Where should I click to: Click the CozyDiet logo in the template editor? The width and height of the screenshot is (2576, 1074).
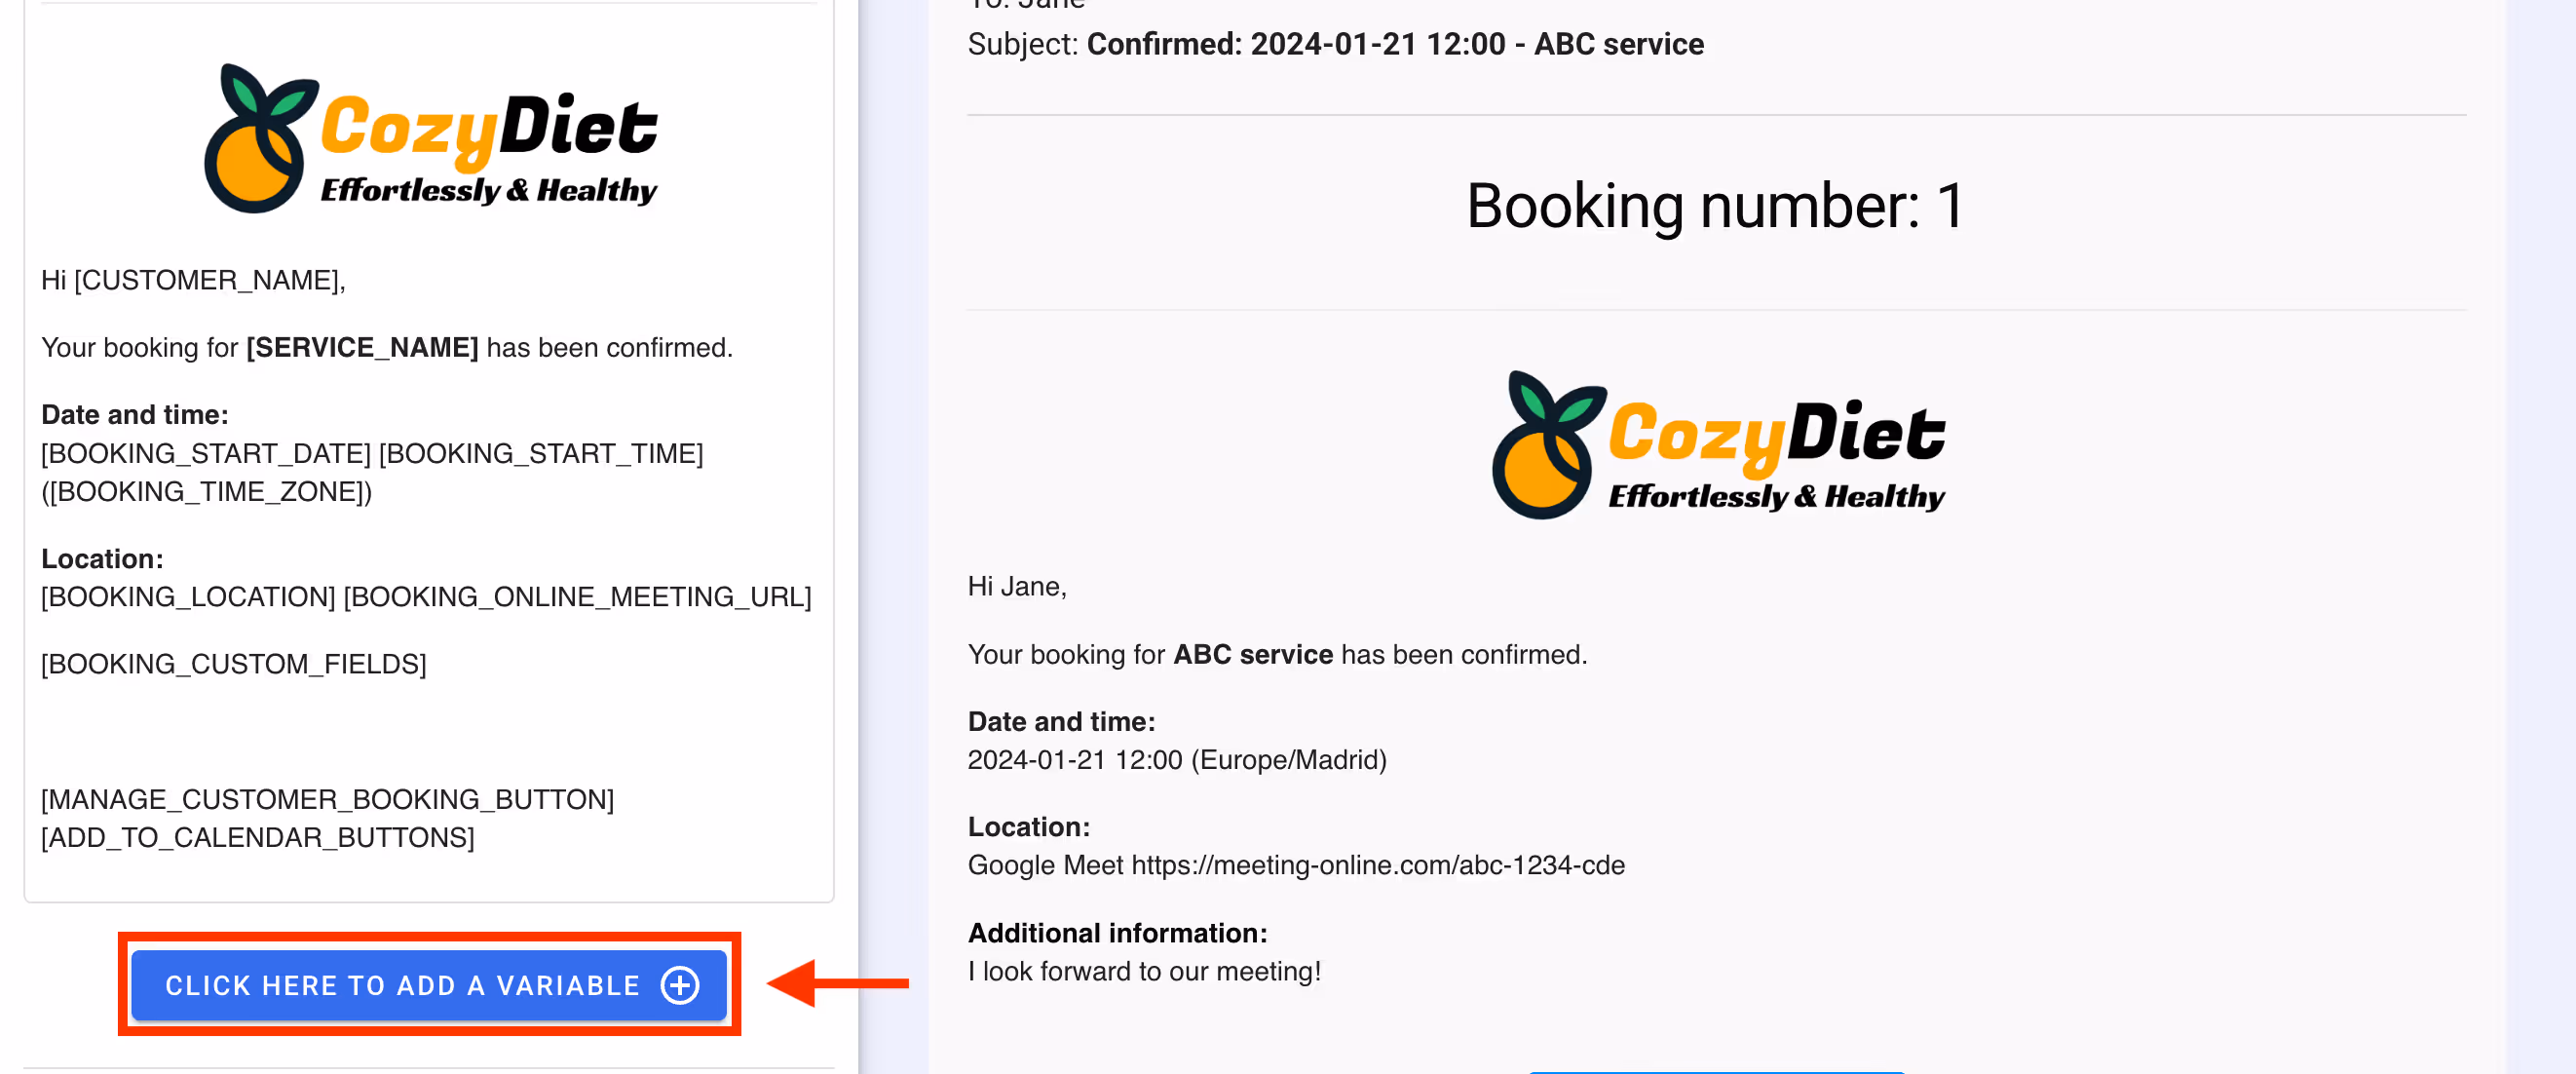431,139
